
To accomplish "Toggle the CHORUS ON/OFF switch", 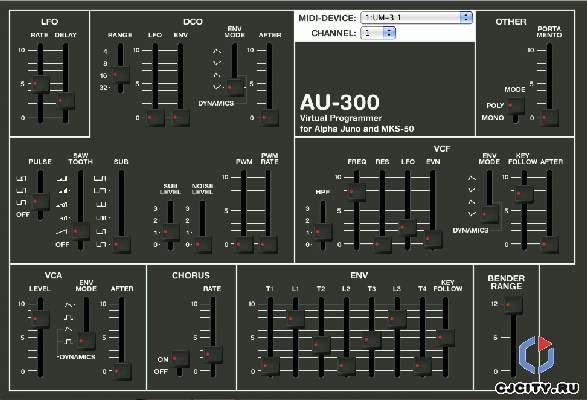I will click(180, 359).
